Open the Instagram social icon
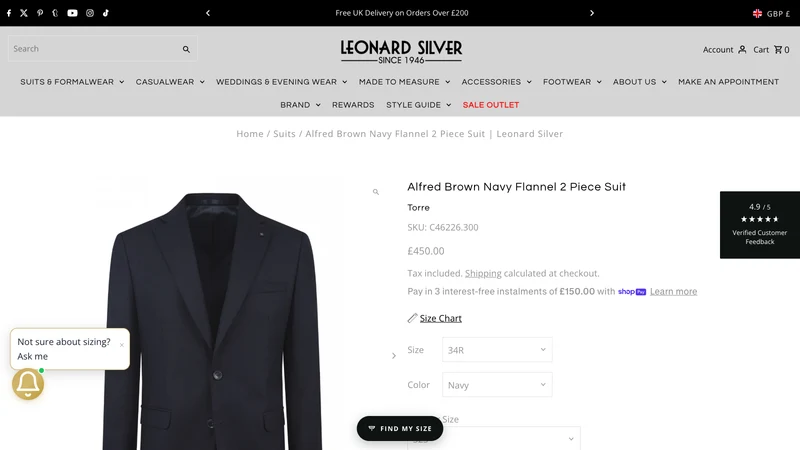 pyautogui.click(x=90, y=13)
